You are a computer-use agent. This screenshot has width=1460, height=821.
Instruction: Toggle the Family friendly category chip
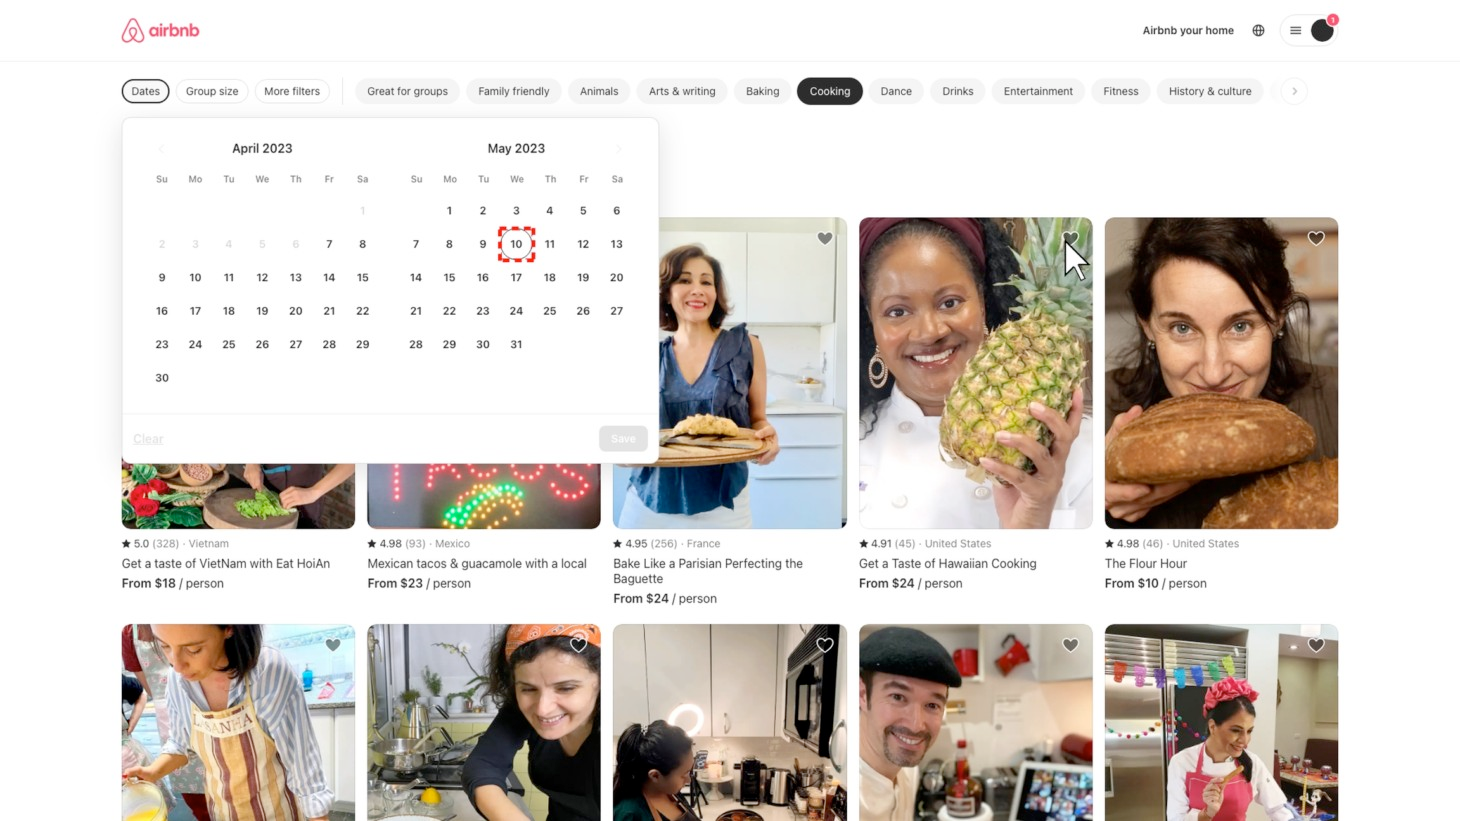tap(514, 91)
